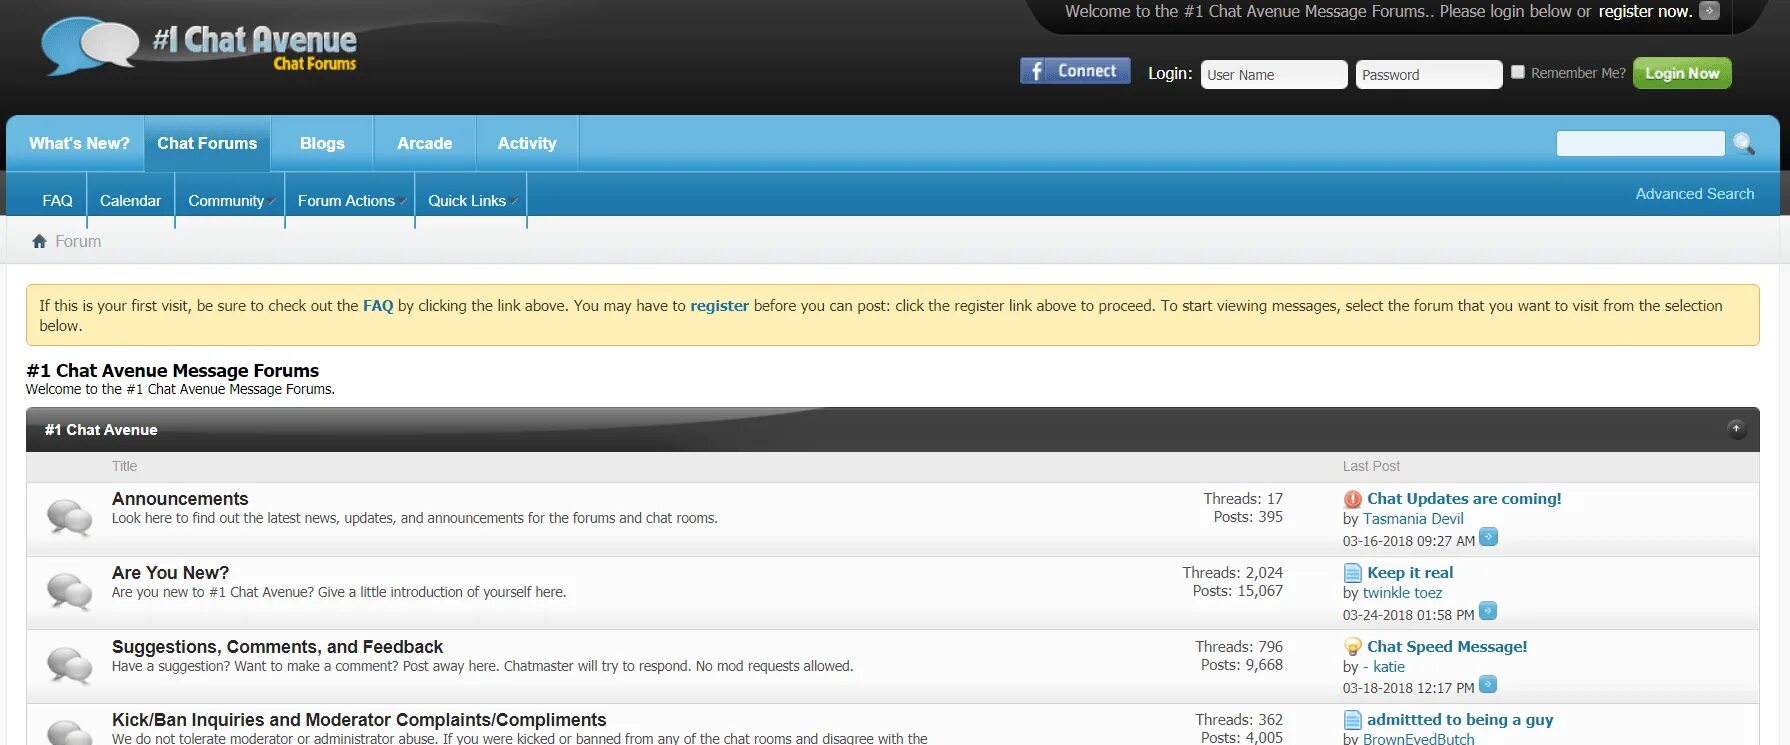Open the Activity tab
1790x745 pixels.
(x=527, y=143)
